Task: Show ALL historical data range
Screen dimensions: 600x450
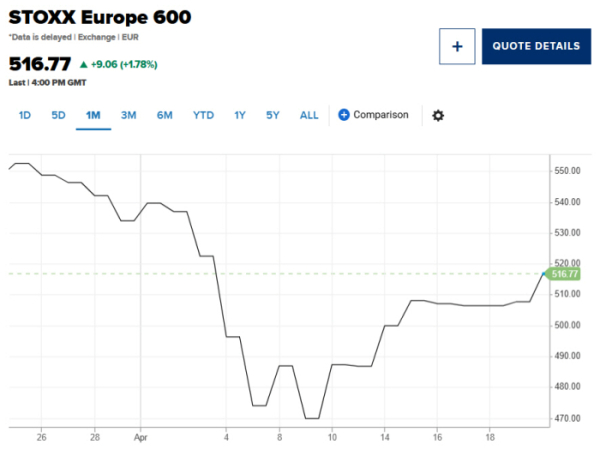Action: pos(309,115)
